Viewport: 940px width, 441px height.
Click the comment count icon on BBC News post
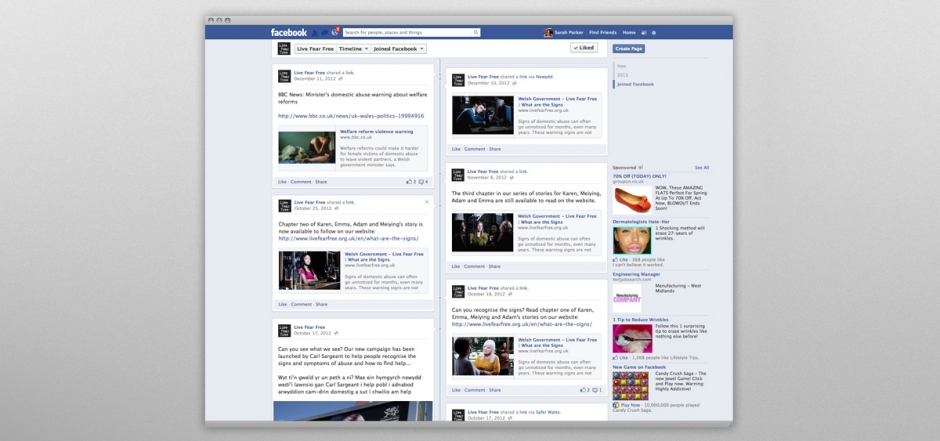(423, 182)
